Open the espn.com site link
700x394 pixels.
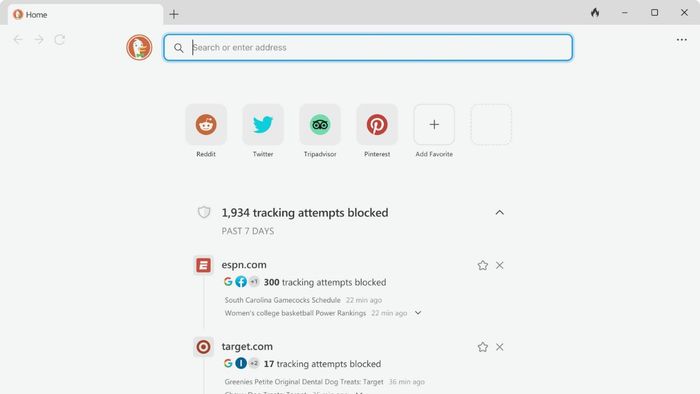point(244,265)
